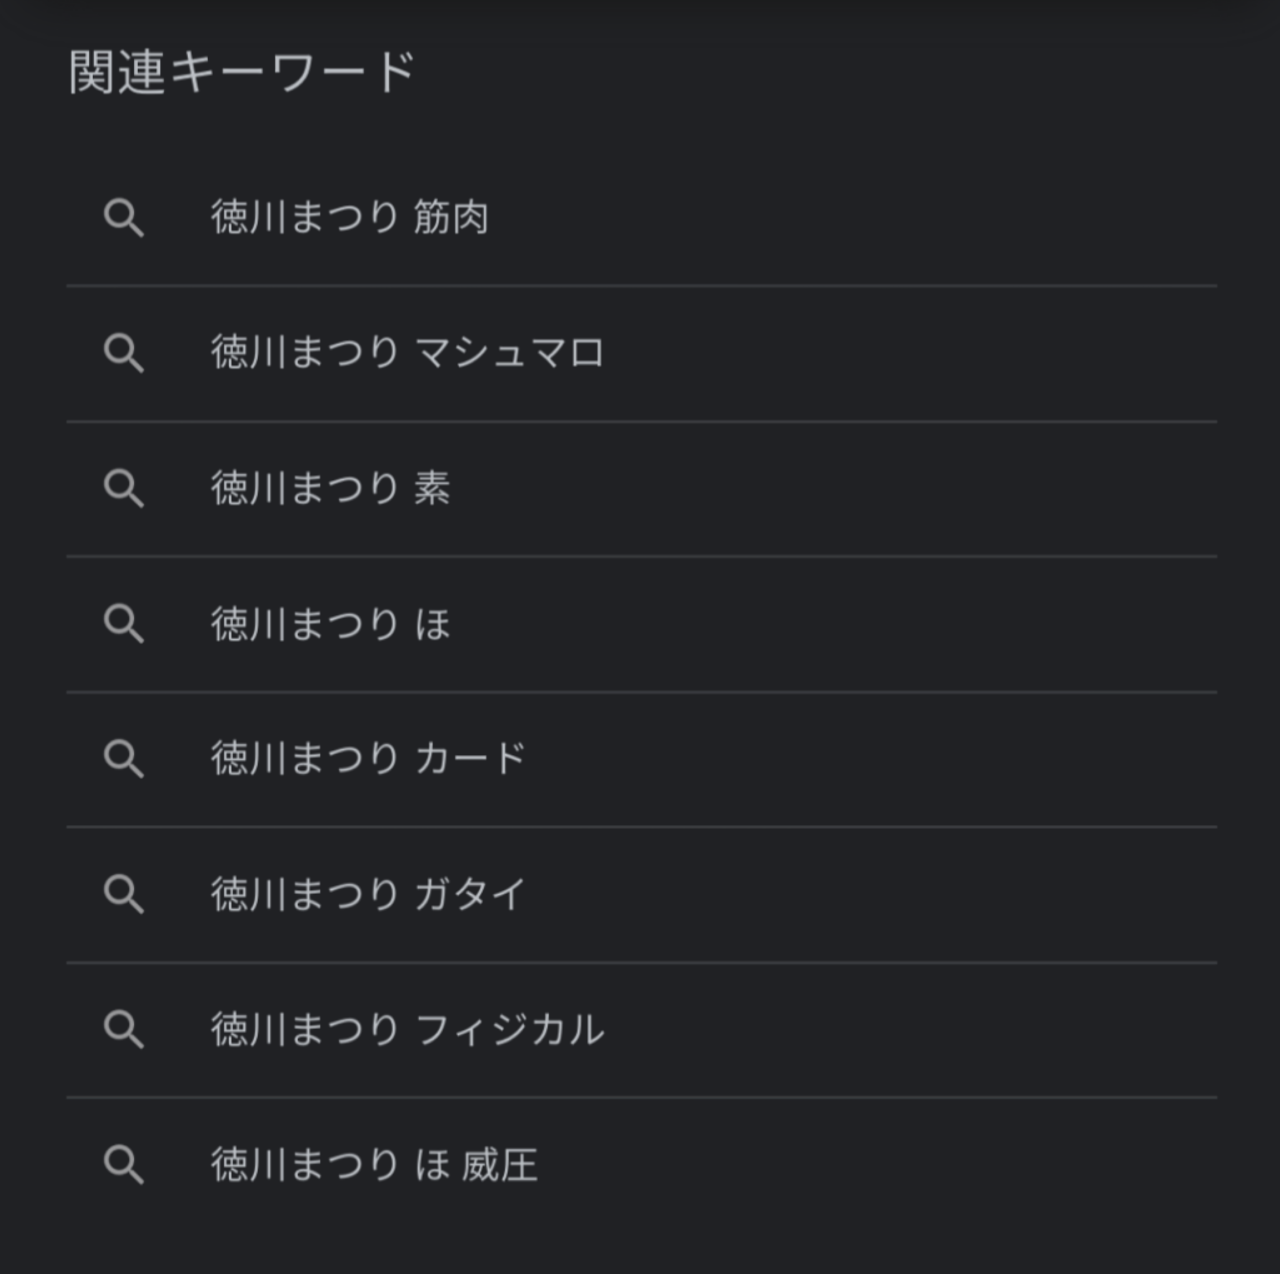Search for 徳川まつり マシュマロ
This screenshot has height=1274, width=1280.
coord(407,353)
